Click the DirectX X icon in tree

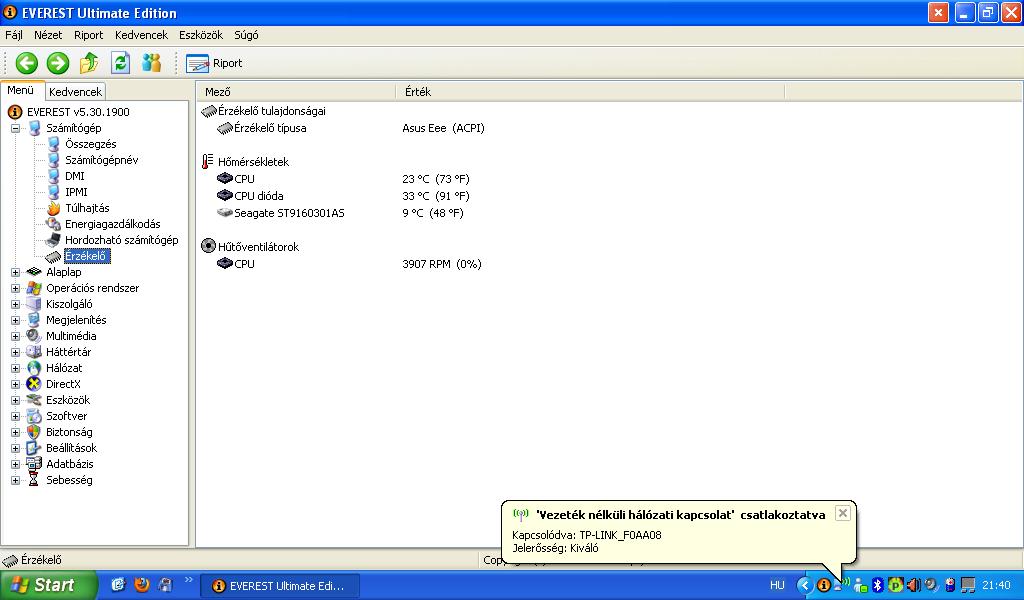[33, 384]
